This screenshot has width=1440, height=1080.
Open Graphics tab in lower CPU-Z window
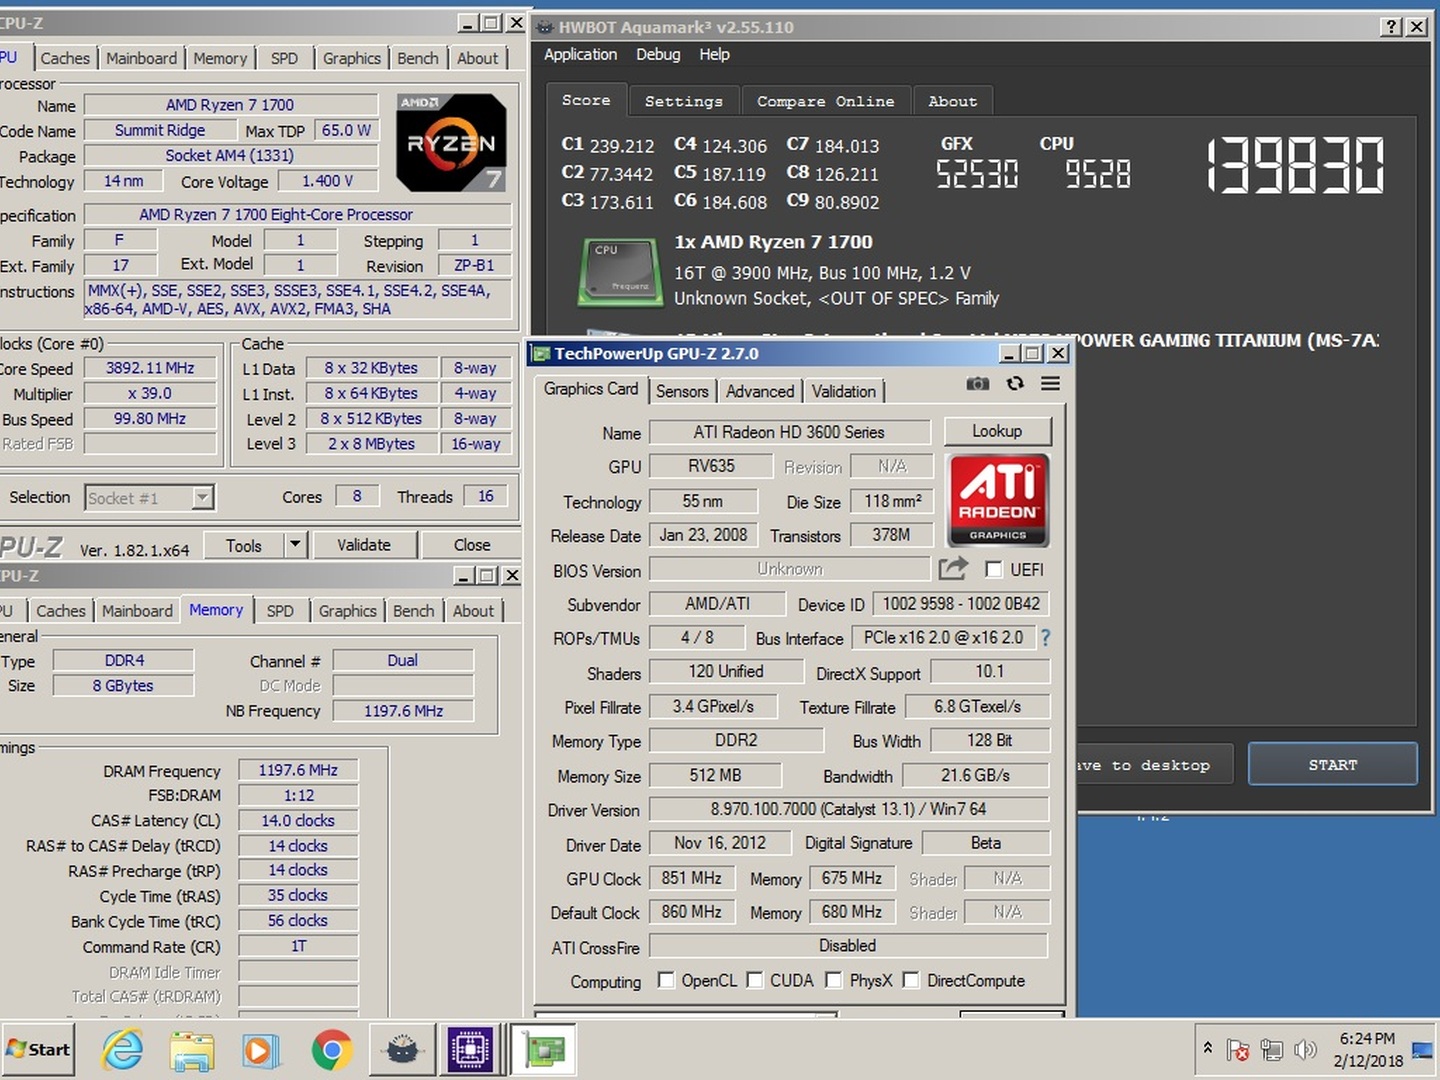coord(348,610)
